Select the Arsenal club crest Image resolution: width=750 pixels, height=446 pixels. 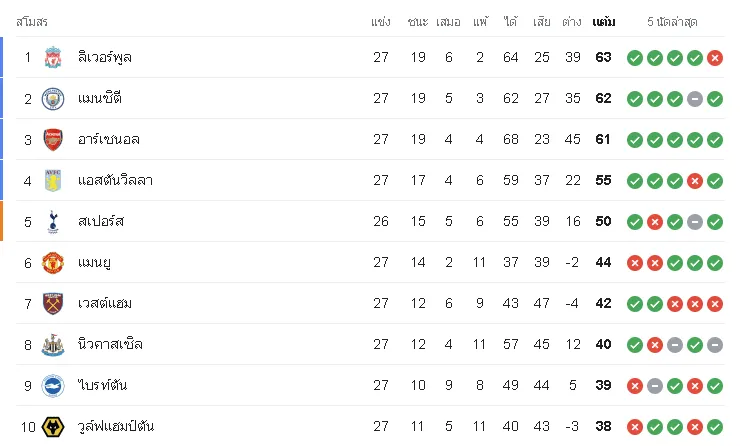point(53,140)
